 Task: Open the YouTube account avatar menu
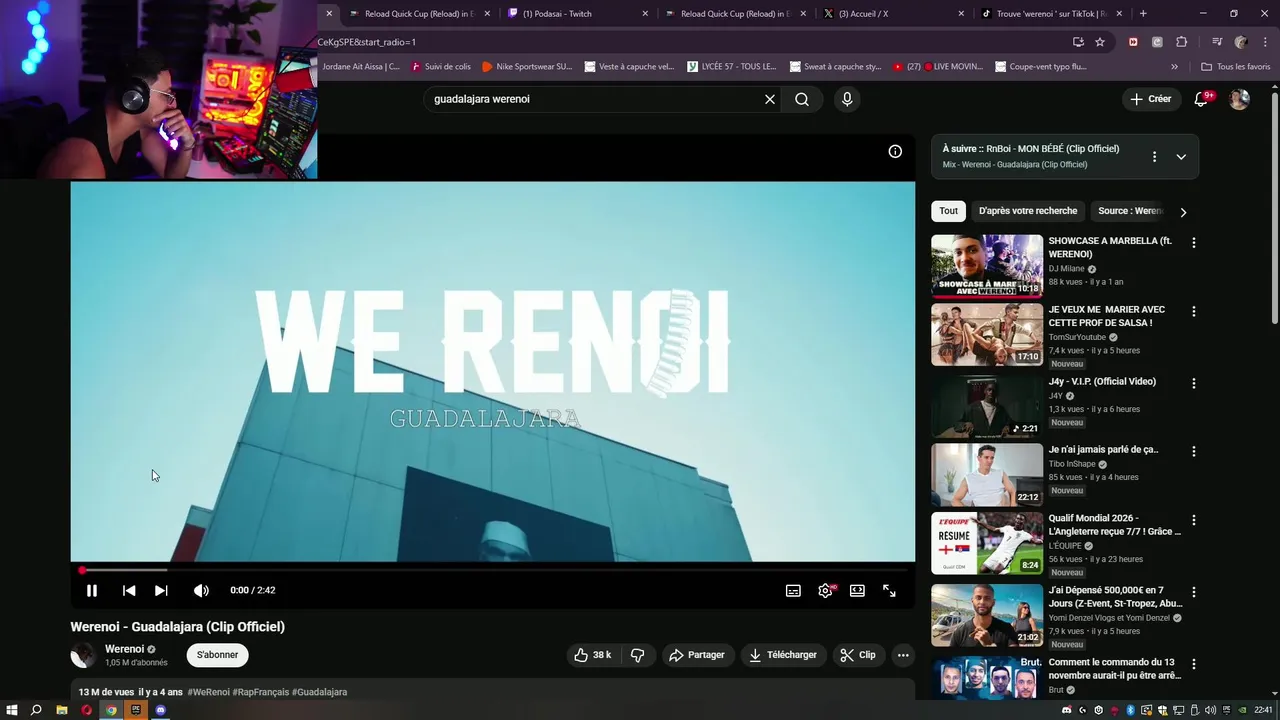1239,99
